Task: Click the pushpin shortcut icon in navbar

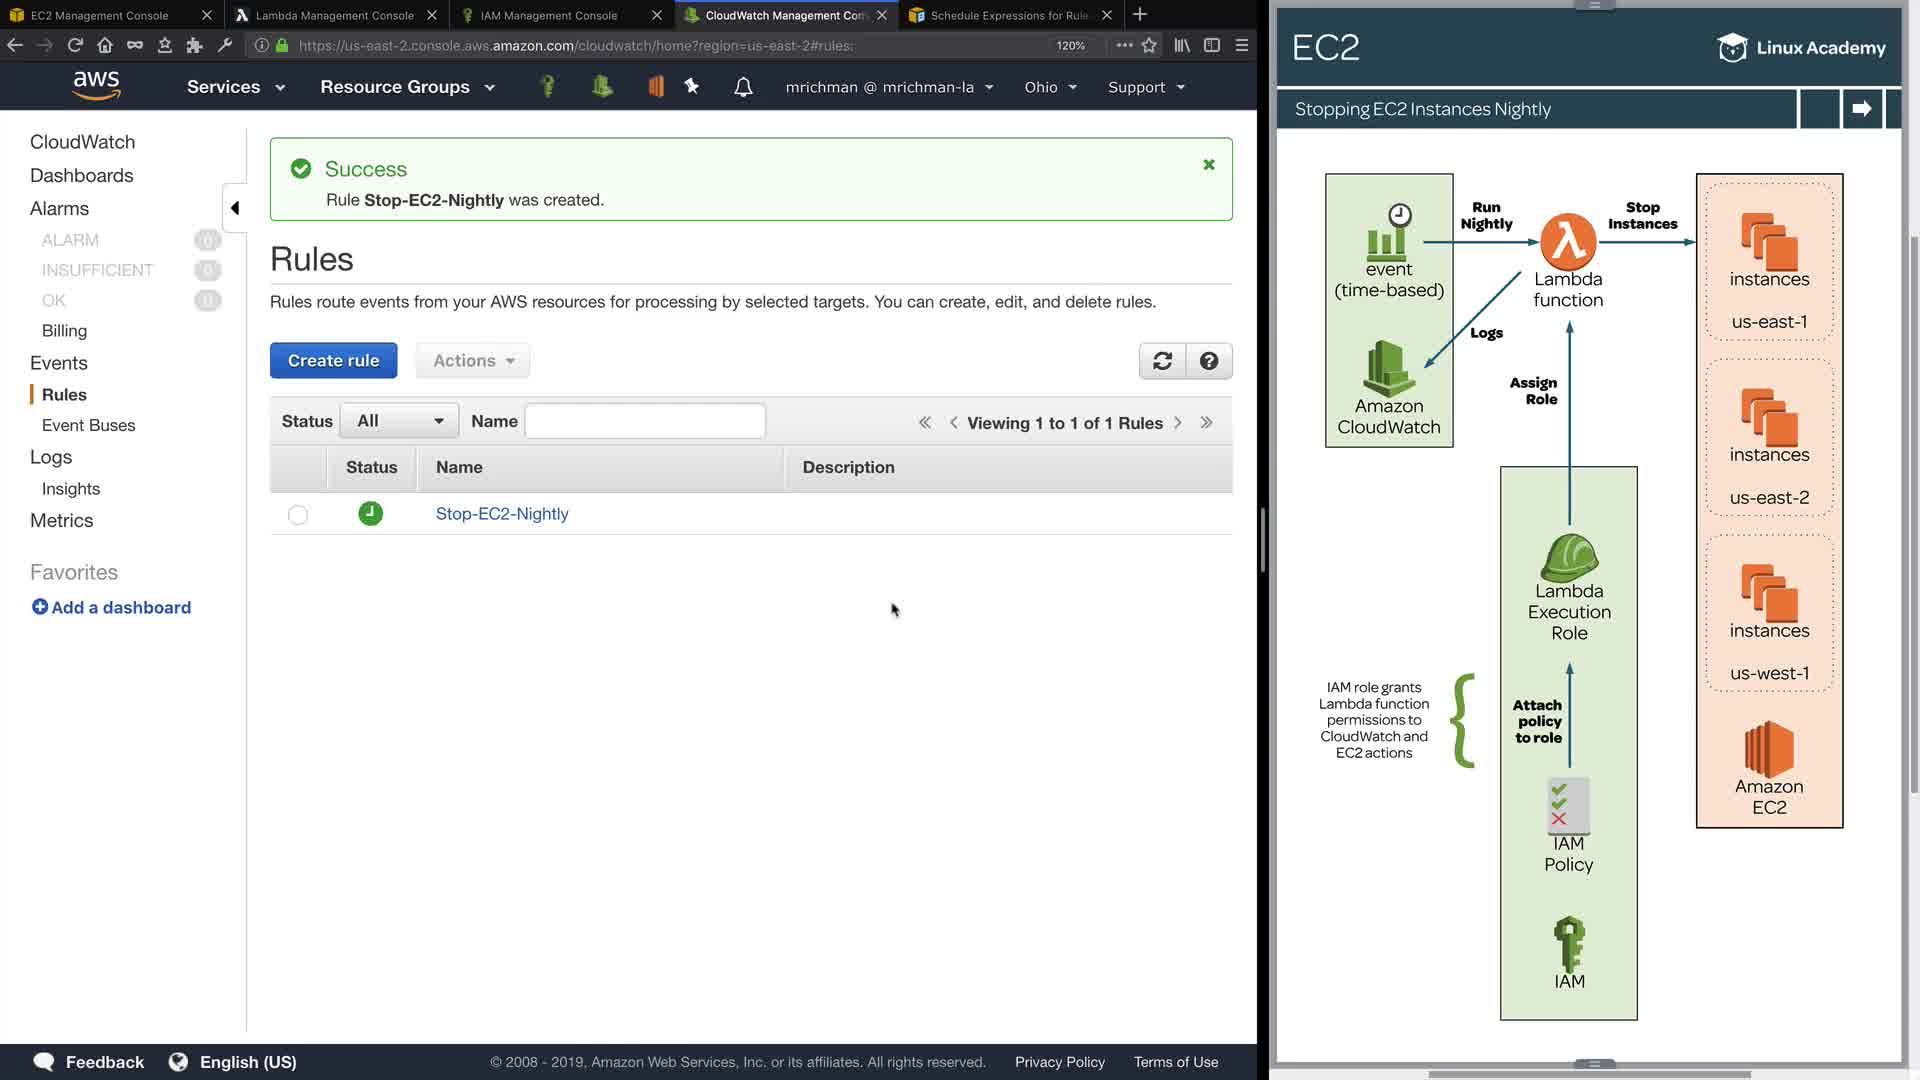Action: (692, 86)
